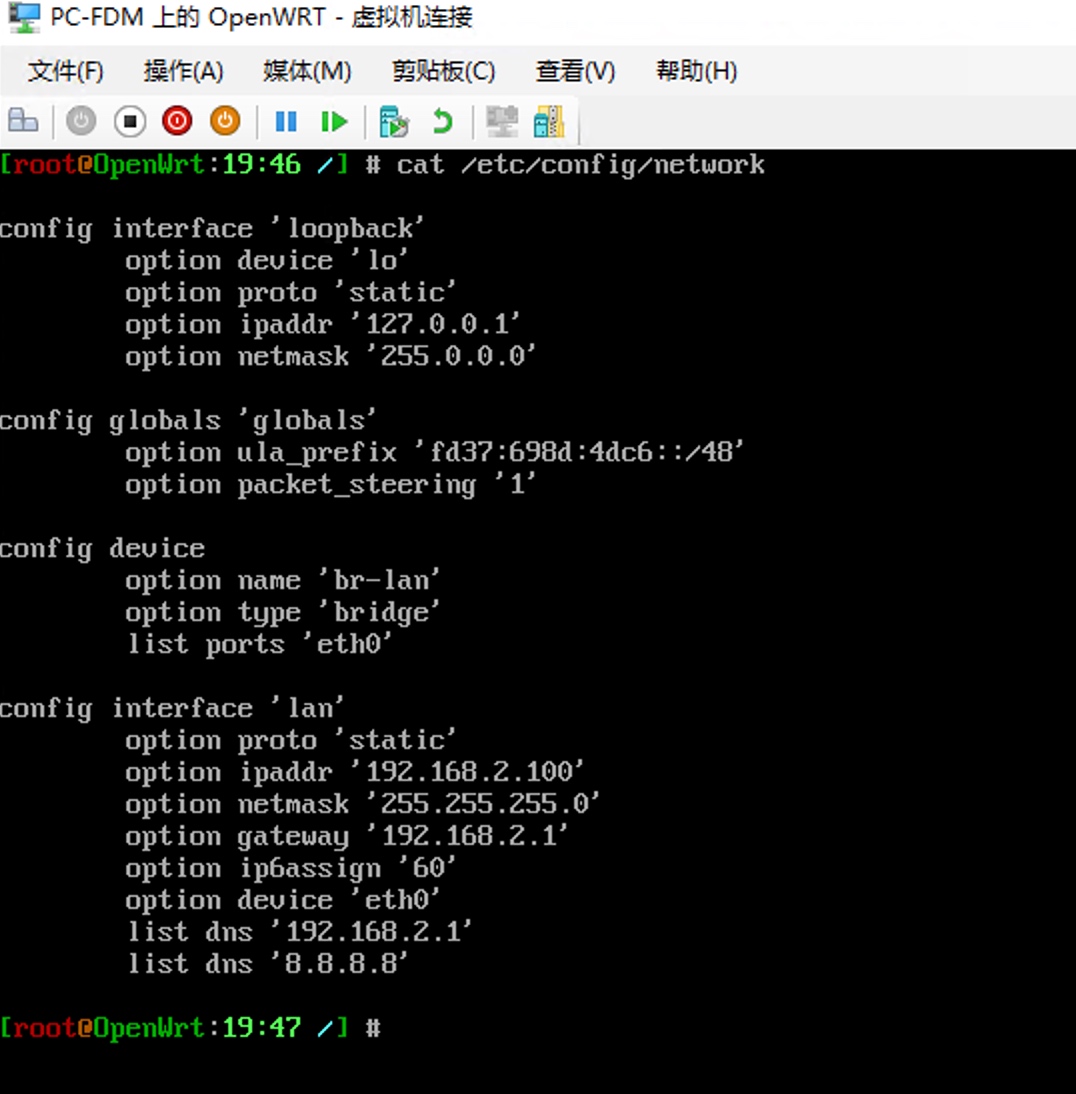Send Ctrl+Alt+Del using the toolbar icon
The image size is (1076, 1094).
tap(22, 122)
